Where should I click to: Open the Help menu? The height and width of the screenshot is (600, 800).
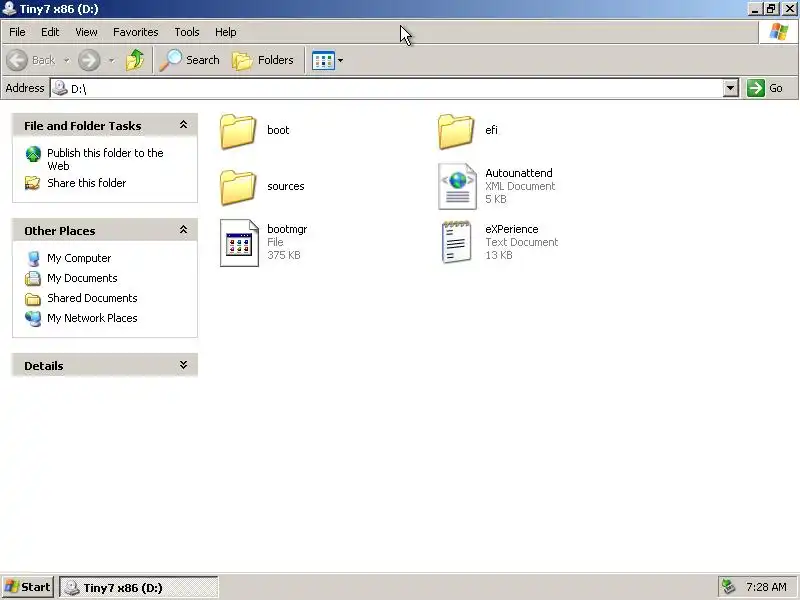[226, 32]
